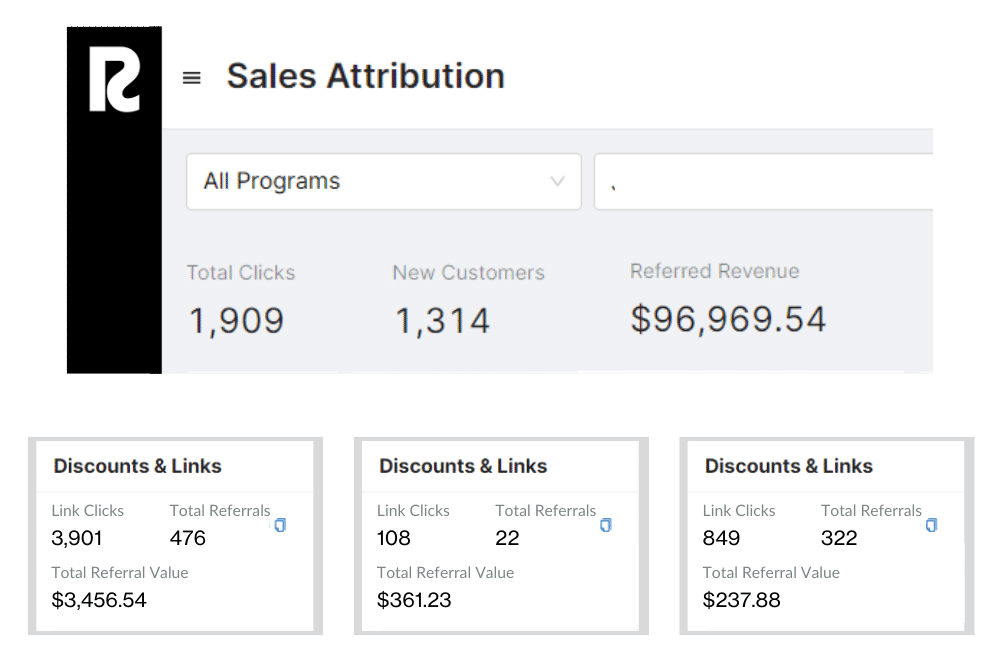Click copy icon in card with 22 referrals
Screen dimensions: 1000x667
pos(605,525)
